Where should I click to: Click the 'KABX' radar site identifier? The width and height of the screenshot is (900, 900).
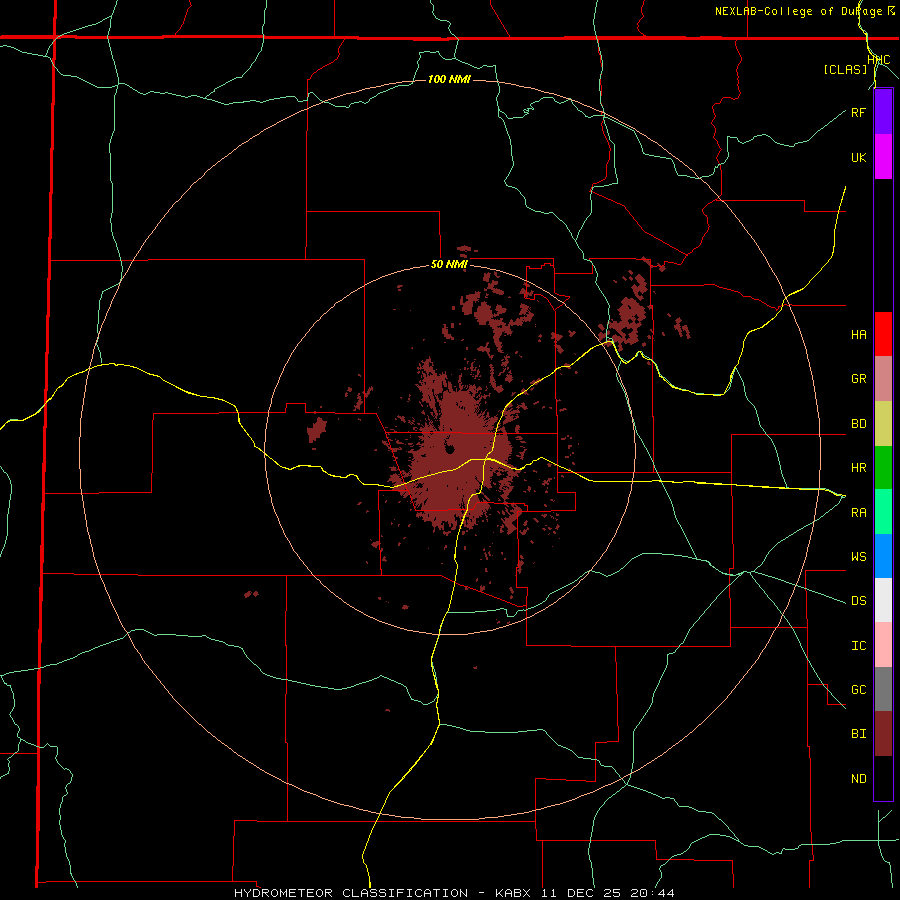(x=513, y=893)
